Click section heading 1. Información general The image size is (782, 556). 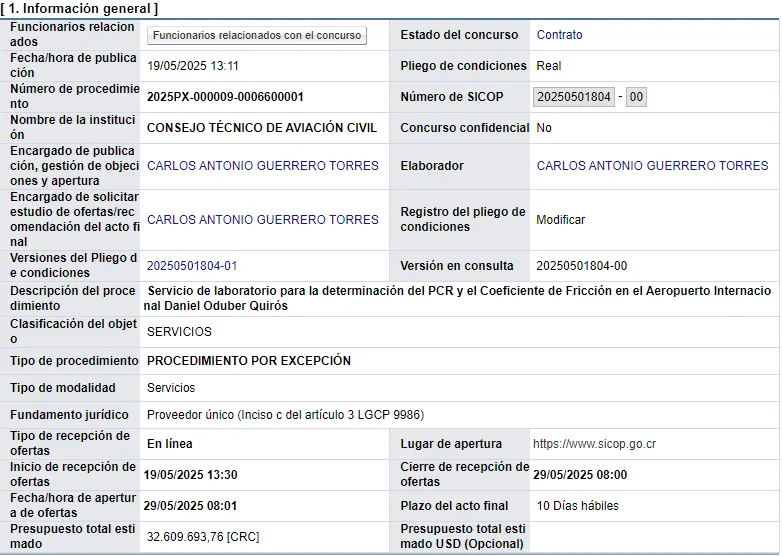[79, 8]
